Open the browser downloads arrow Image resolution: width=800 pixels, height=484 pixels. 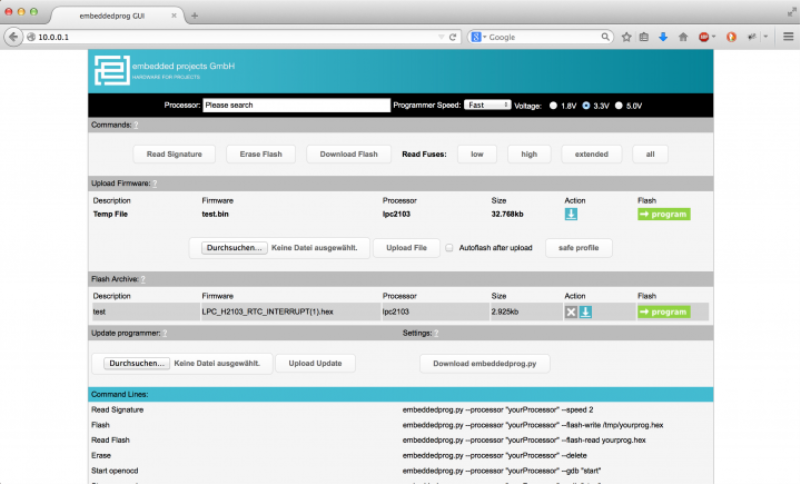coord(663,37)
